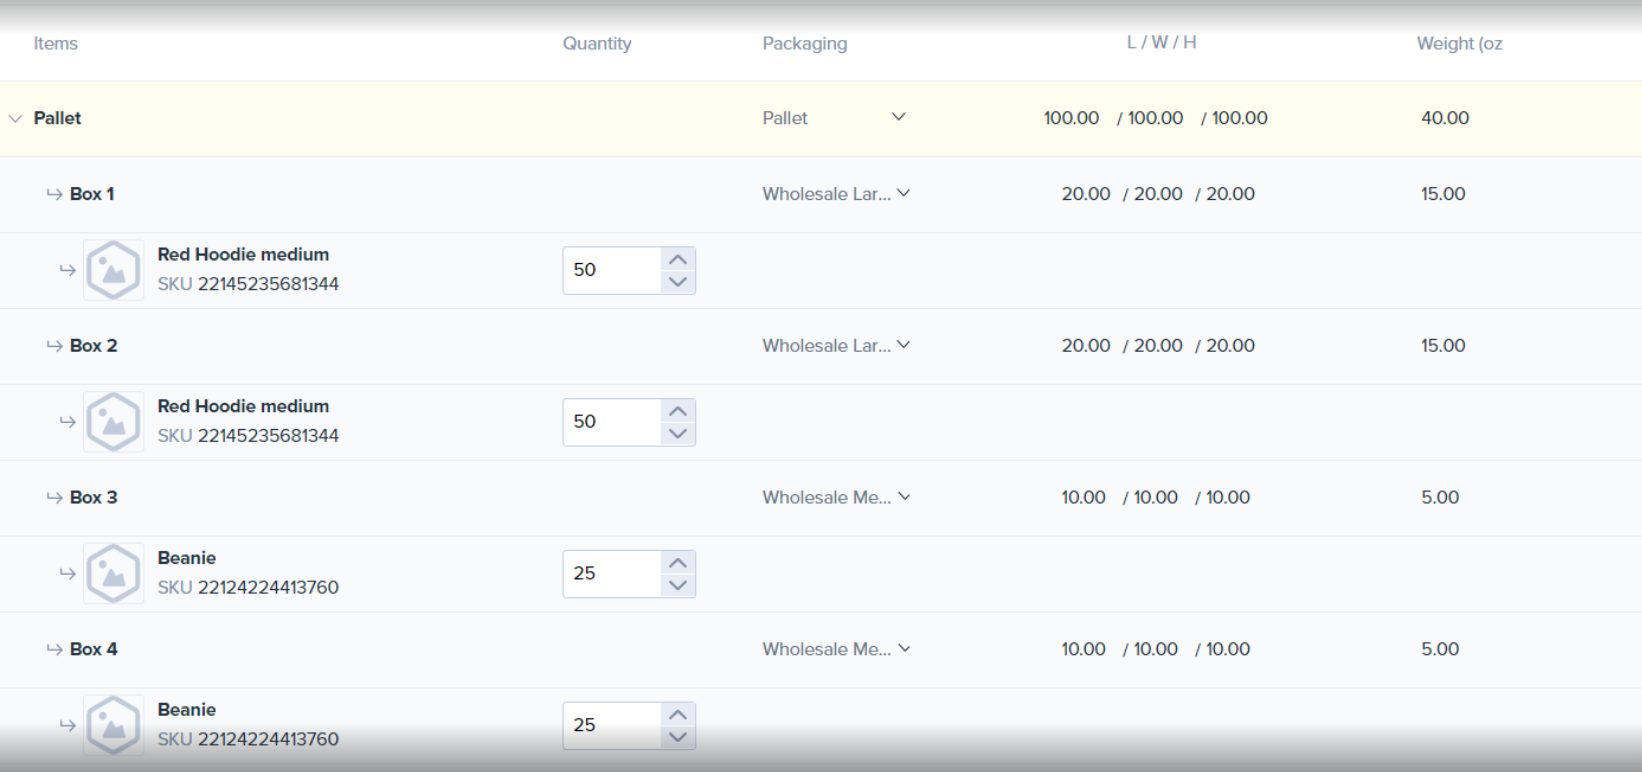Increase quantity for Box 2 Red Hoodie

tap(678, 411)
